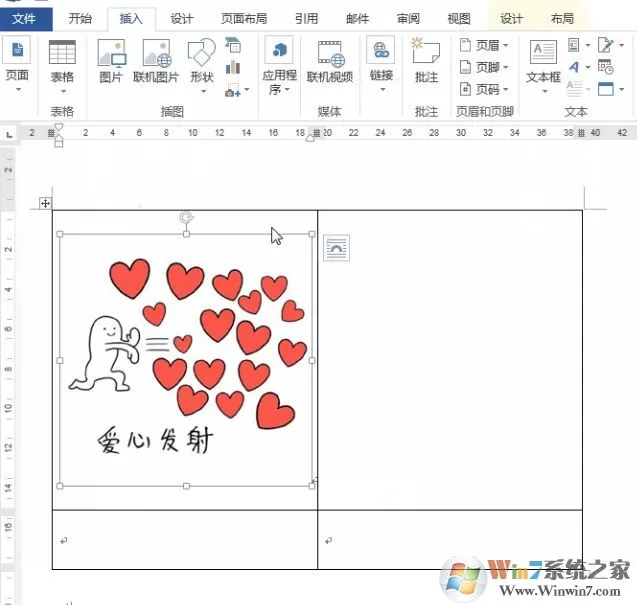Toggle the ruler tab selector L button
The height and width of the screenshot is (605, 637).
(9, 134)
